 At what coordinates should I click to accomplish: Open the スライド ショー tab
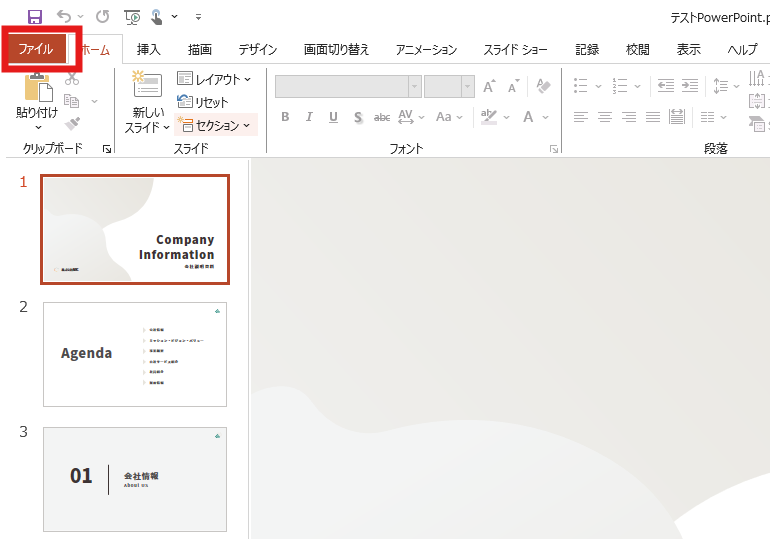point(515,50)
